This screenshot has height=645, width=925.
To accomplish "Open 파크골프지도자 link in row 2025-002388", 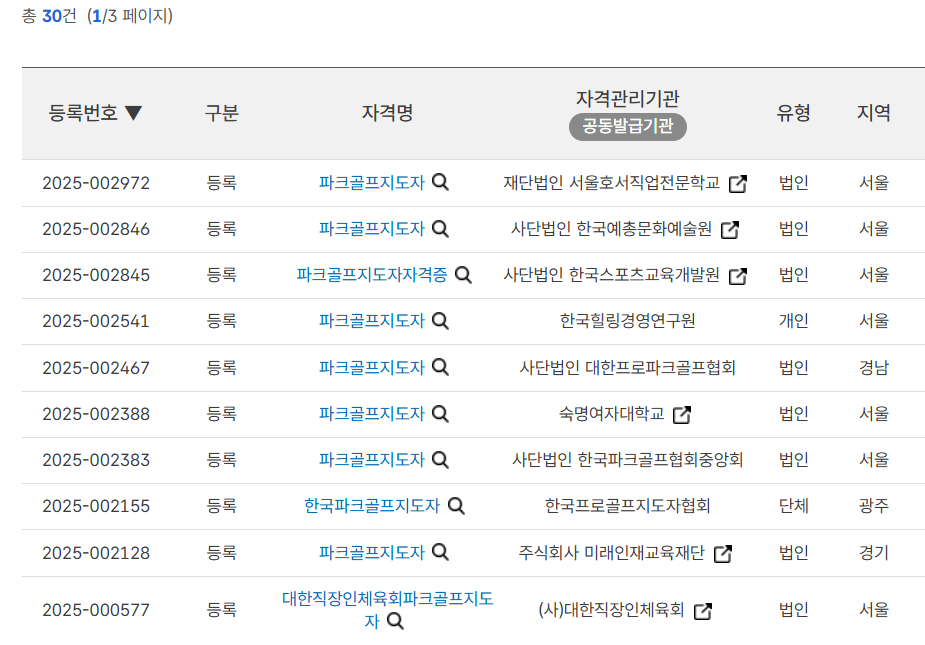I will pyautogui.click(x=372, y=414).
